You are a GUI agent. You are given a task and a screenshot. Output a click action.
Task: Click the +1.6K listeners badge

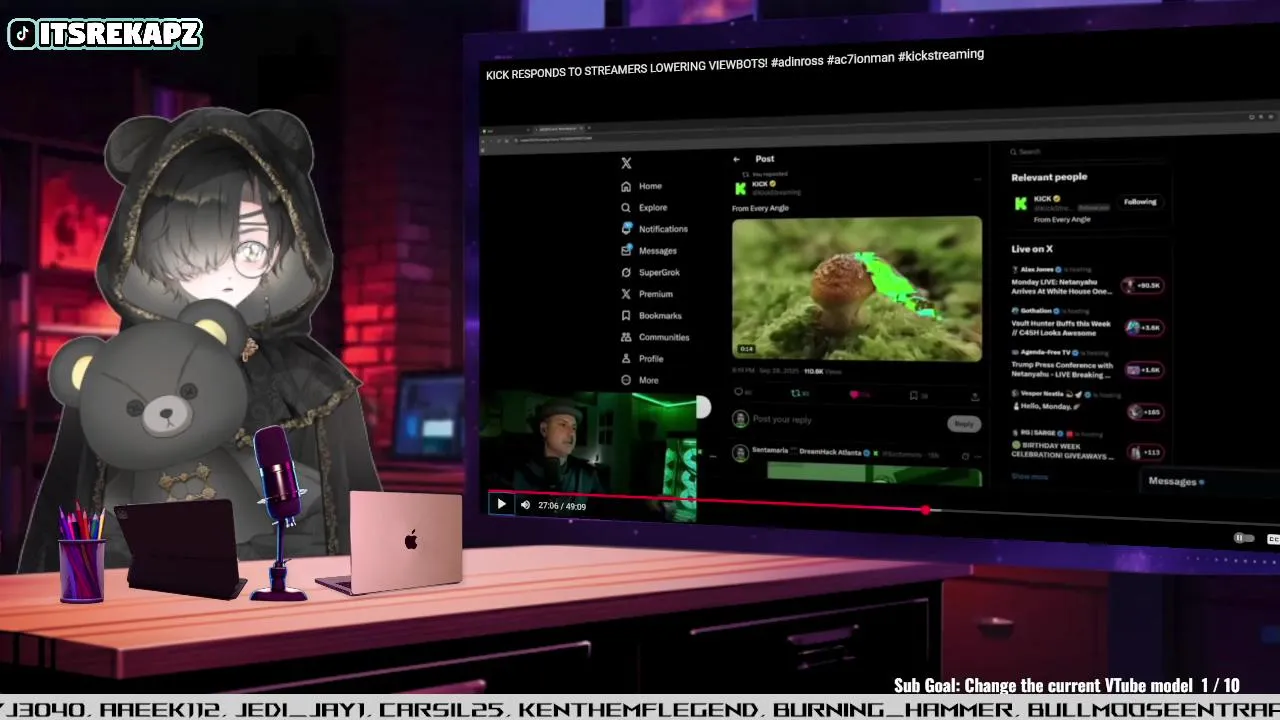click(x=1144, y=370)
